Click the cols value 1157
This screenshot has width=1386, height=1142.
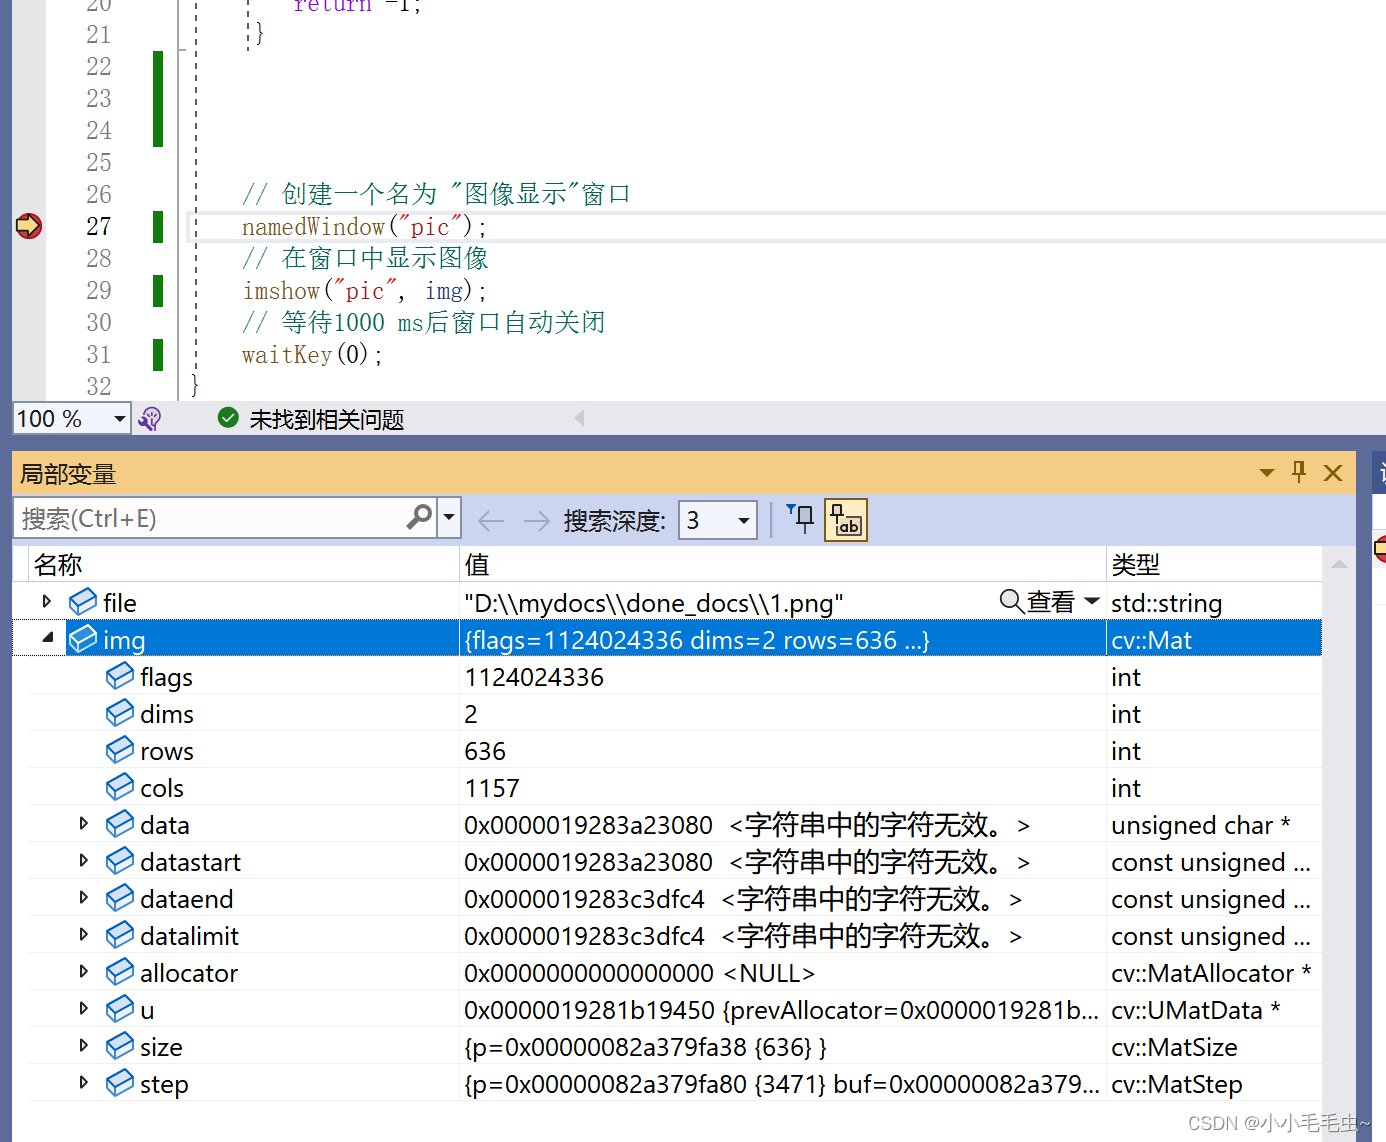pos(492,788)
